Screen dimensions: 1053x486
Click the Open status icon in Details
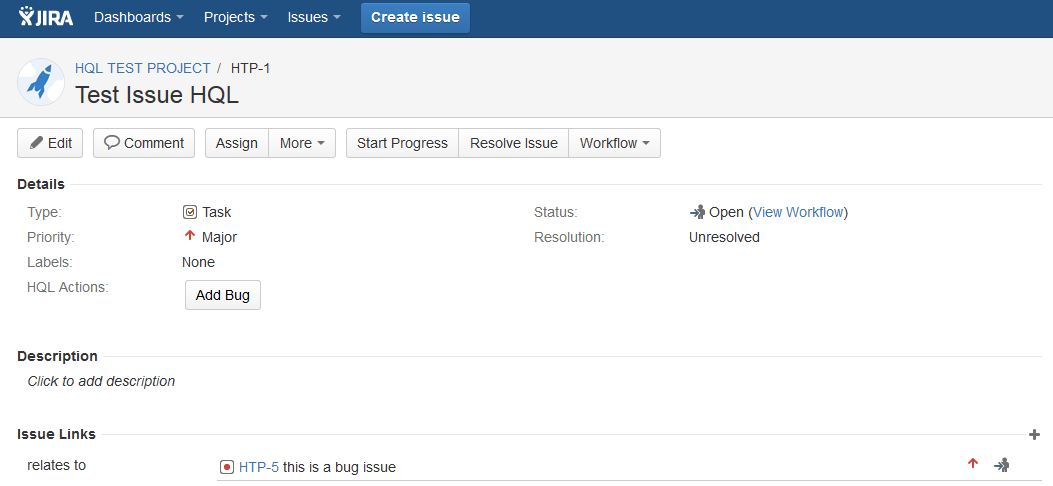tap(697, 212)
